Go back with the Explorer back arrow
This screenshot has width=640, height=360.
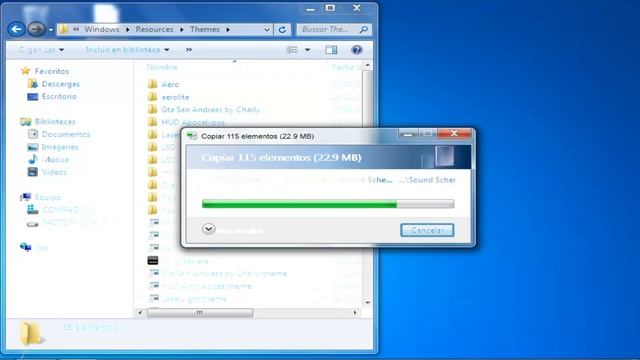16,29
